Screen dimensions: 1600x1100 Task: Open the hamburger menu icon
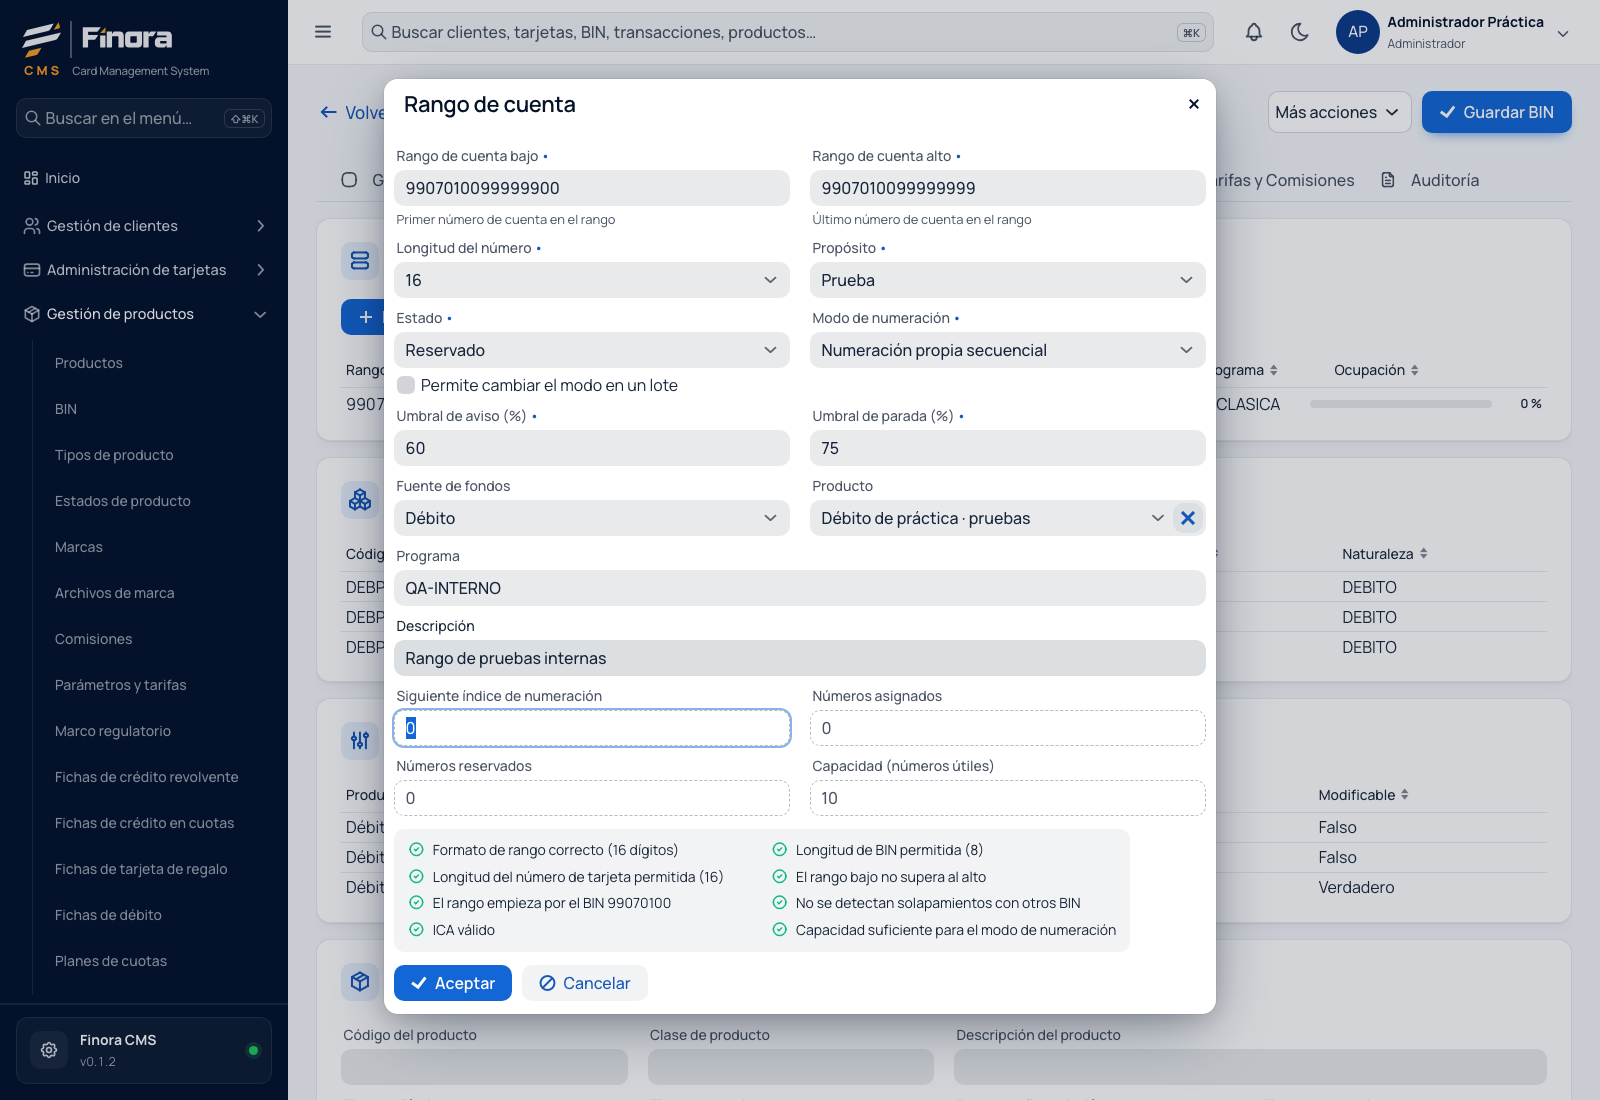[323, 32]
